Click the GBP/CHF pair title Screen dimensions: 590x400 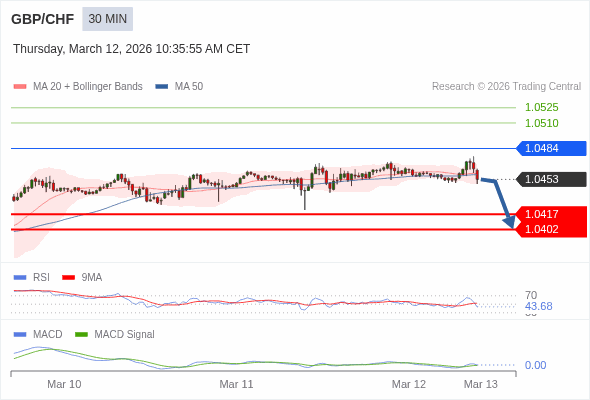tap(43, 19)
